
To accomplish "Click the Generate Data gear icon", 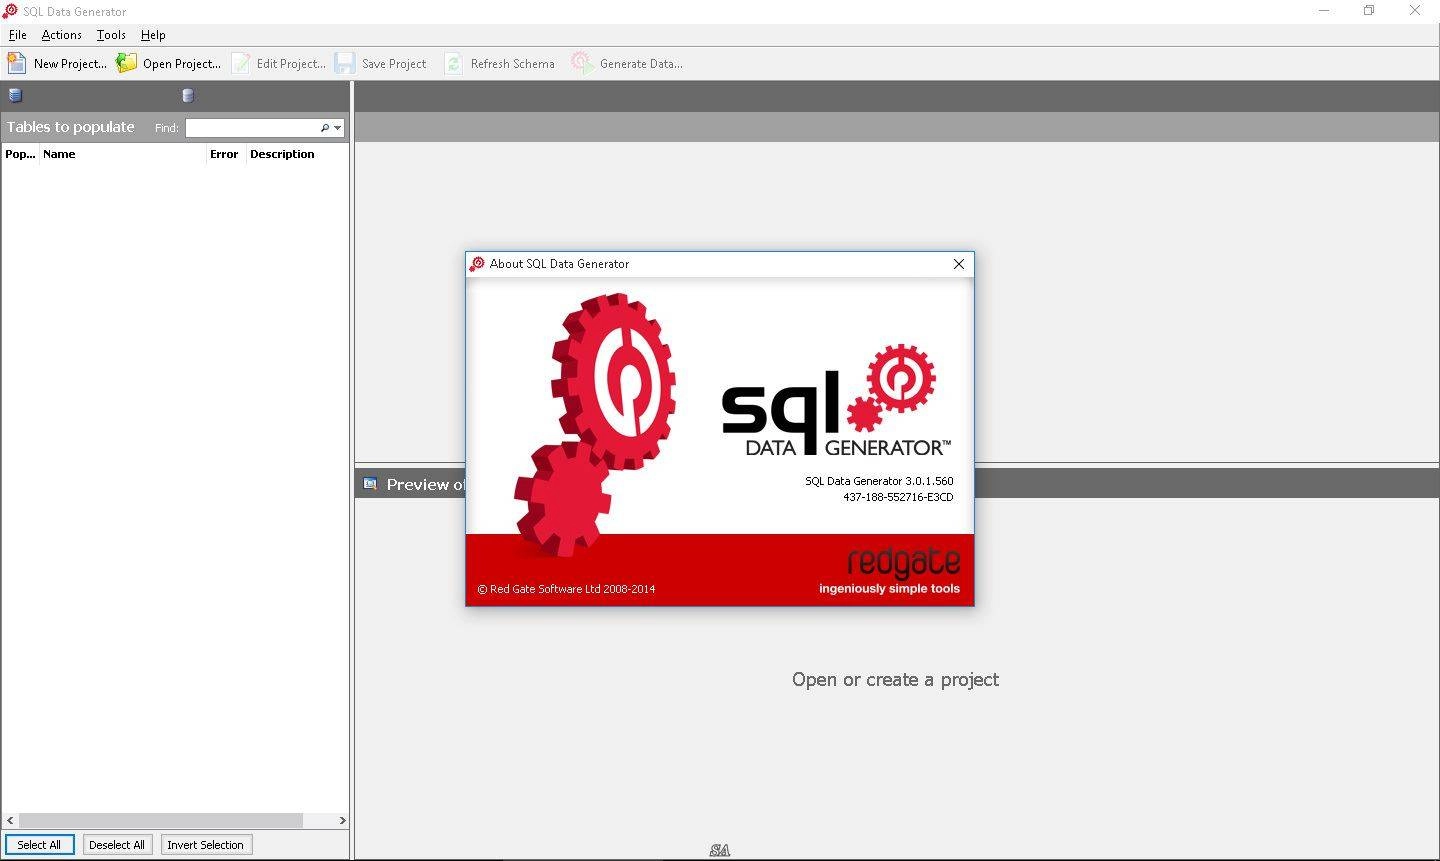I will [582, 63].
